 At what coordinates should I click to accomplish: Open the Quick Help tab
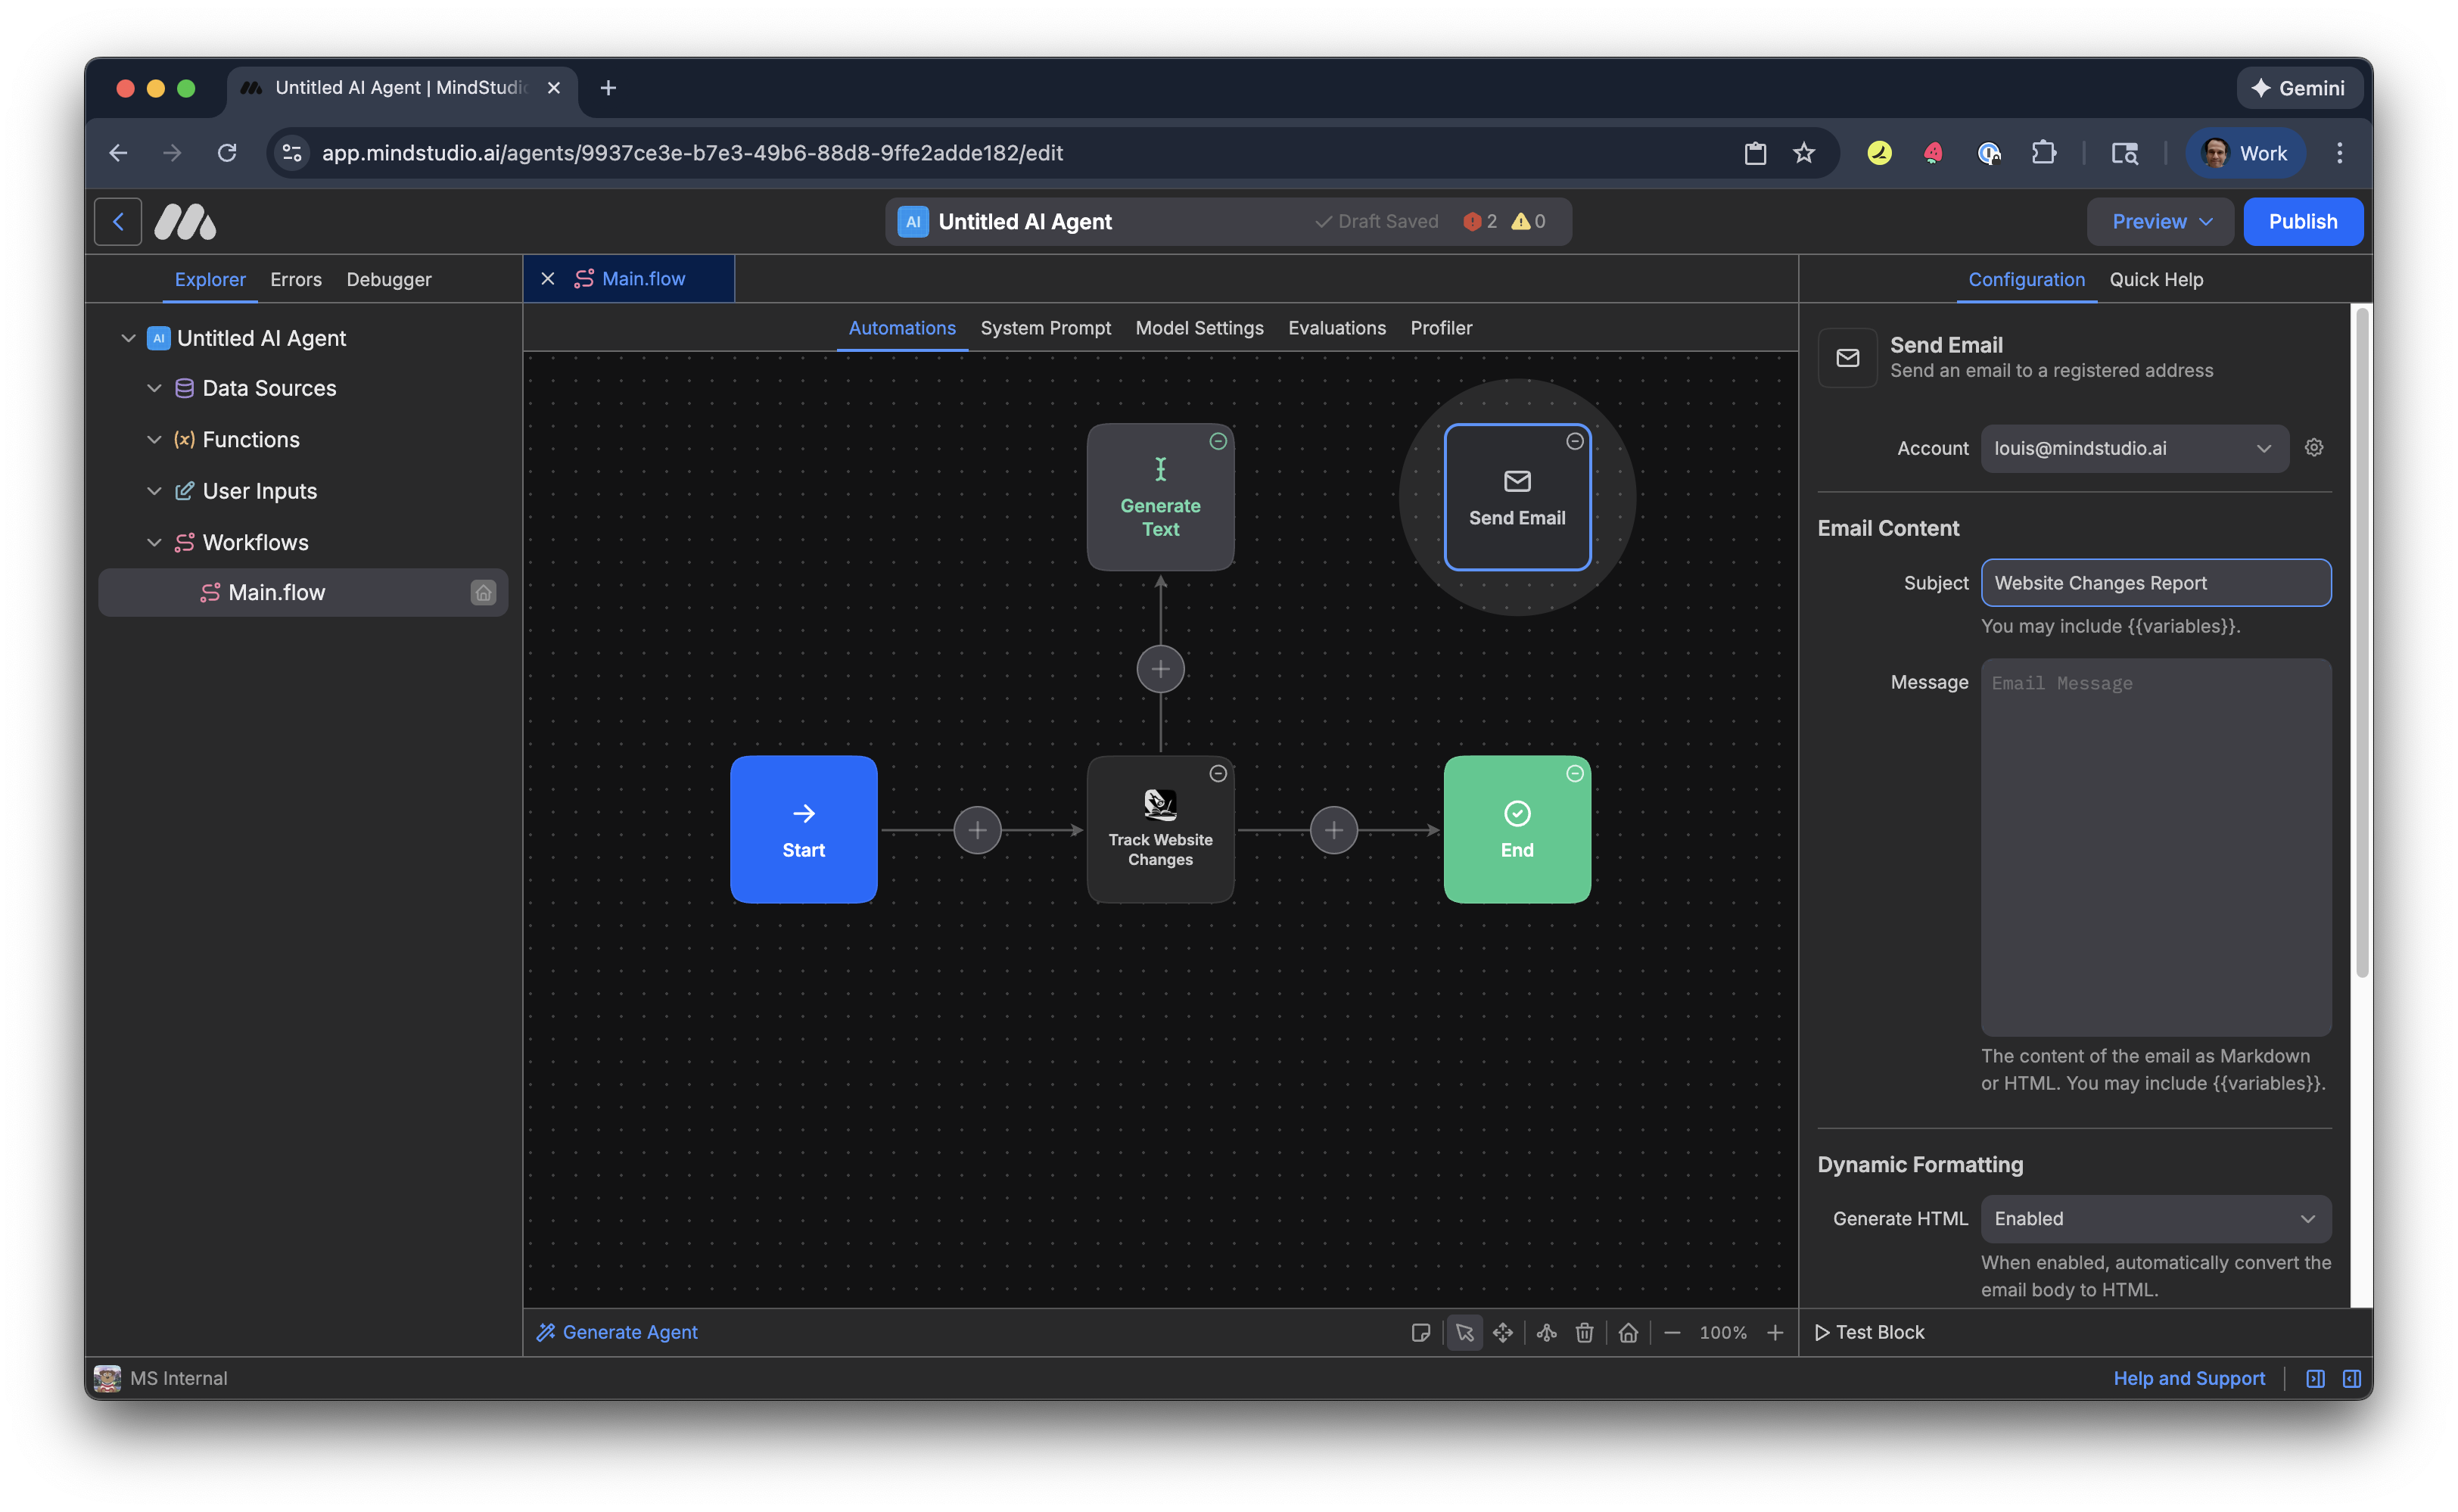[2155, 279]
